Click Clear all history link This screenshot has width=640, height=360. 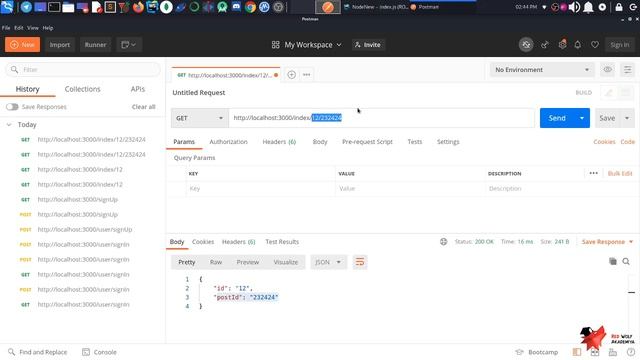click(x=143, y=107)
